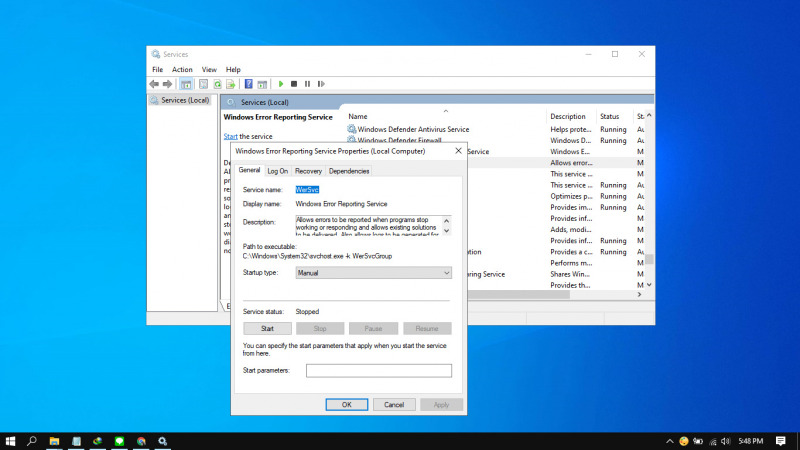Open Help via the blue question mark icon
The width and height of the screenshot is (800, 450).
[x=248, y=84]
